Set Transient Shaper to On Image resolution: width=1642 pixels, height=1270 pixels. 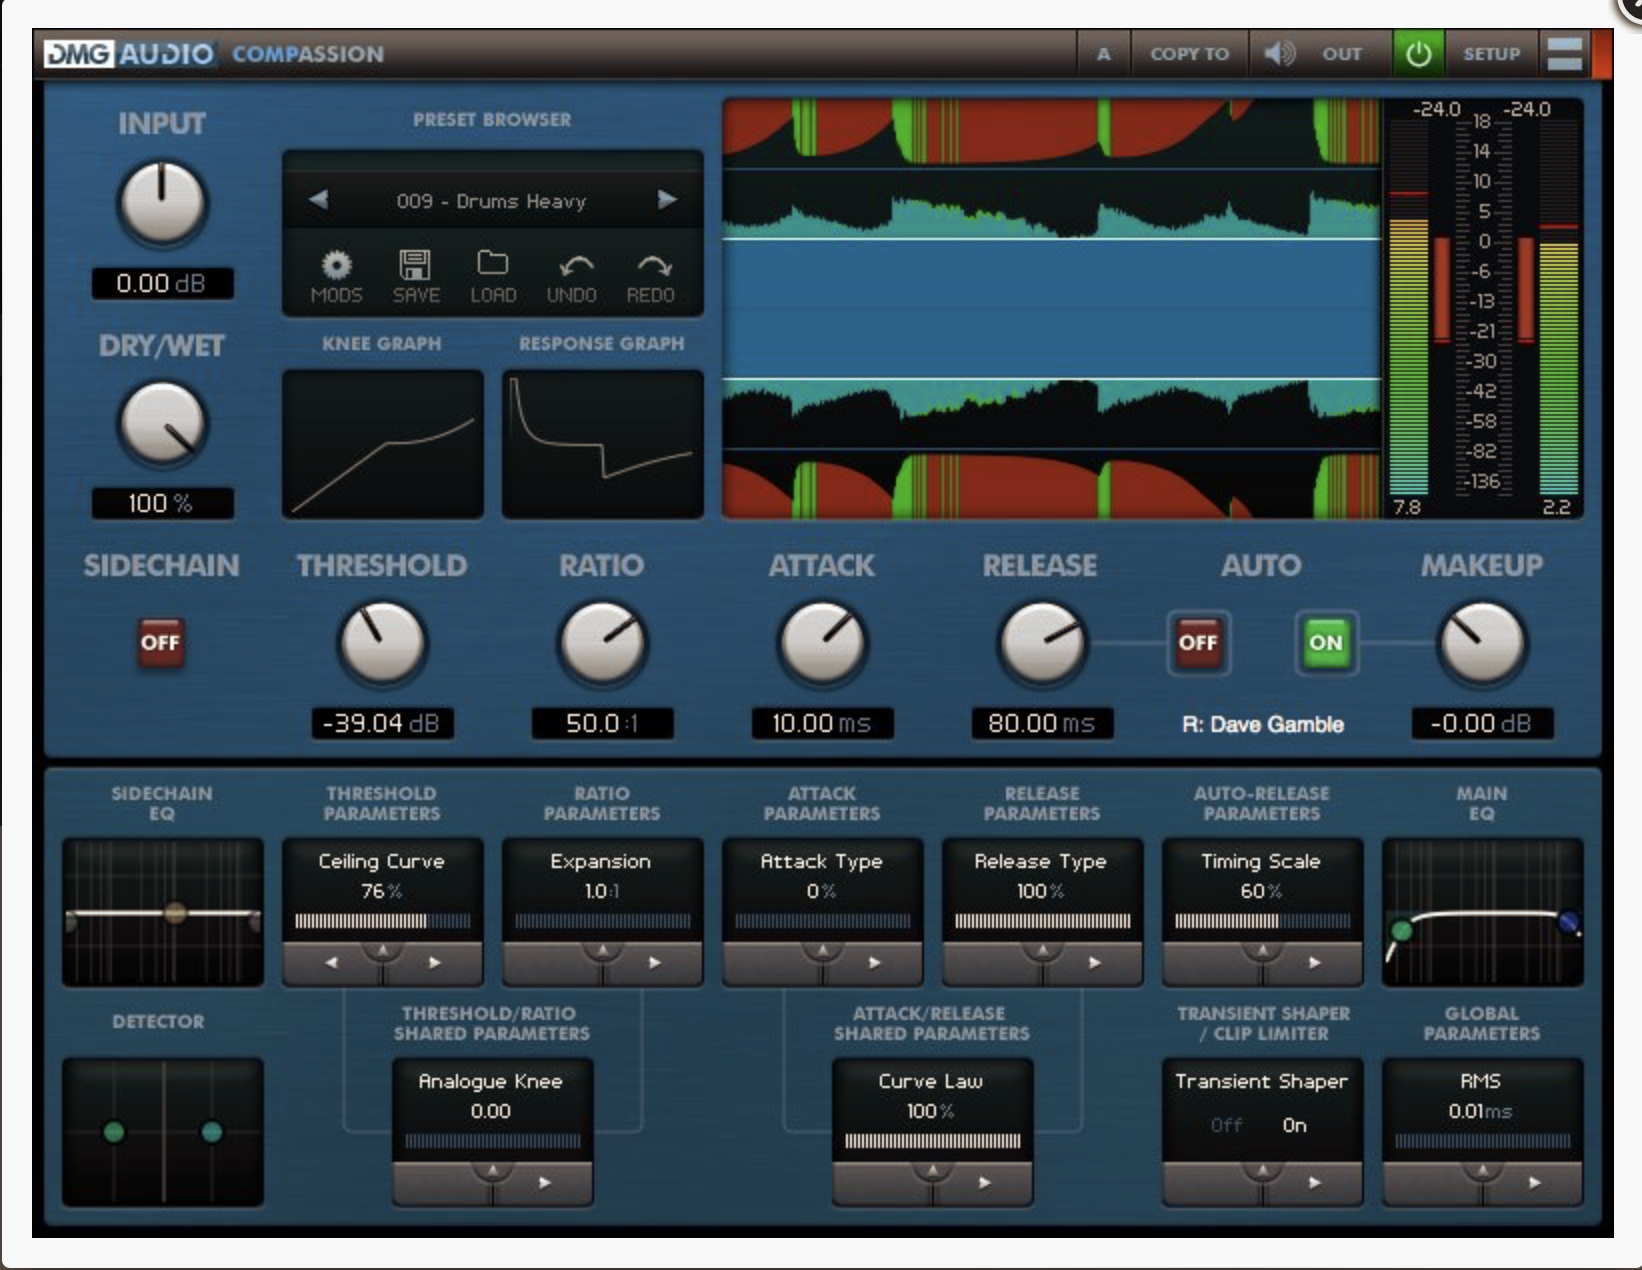[x=1294, y=1126]
